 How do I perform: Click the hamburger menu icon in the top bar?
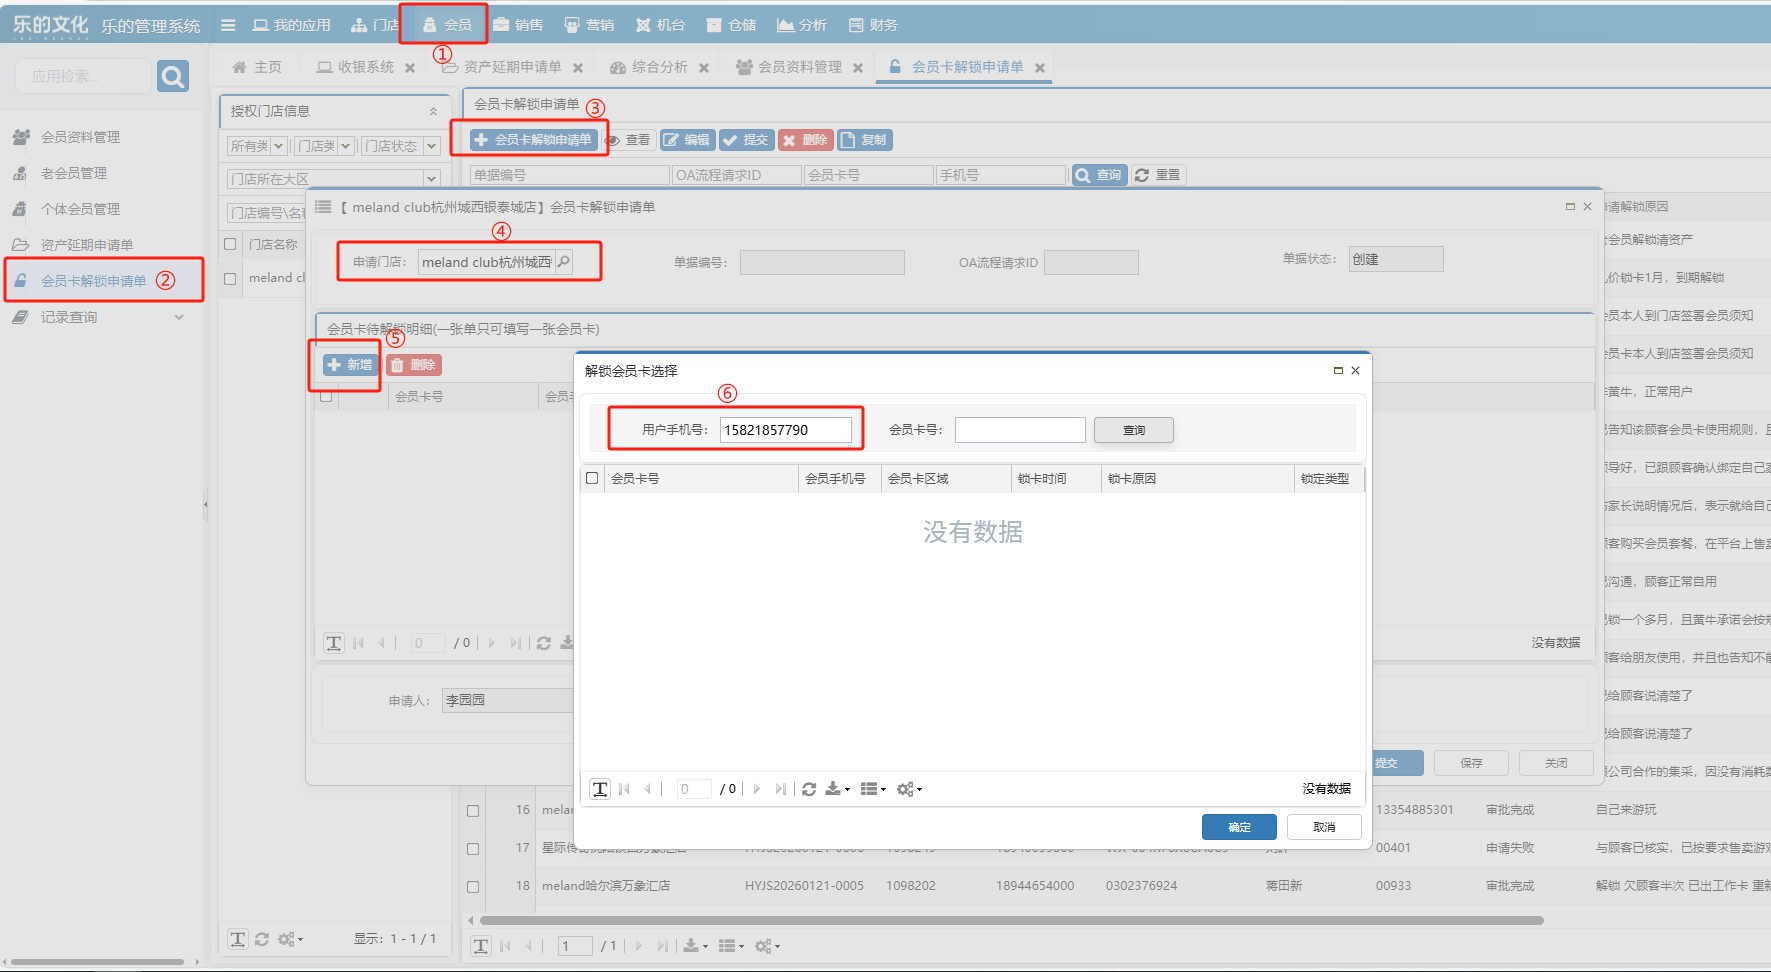(x=228, y=25)
